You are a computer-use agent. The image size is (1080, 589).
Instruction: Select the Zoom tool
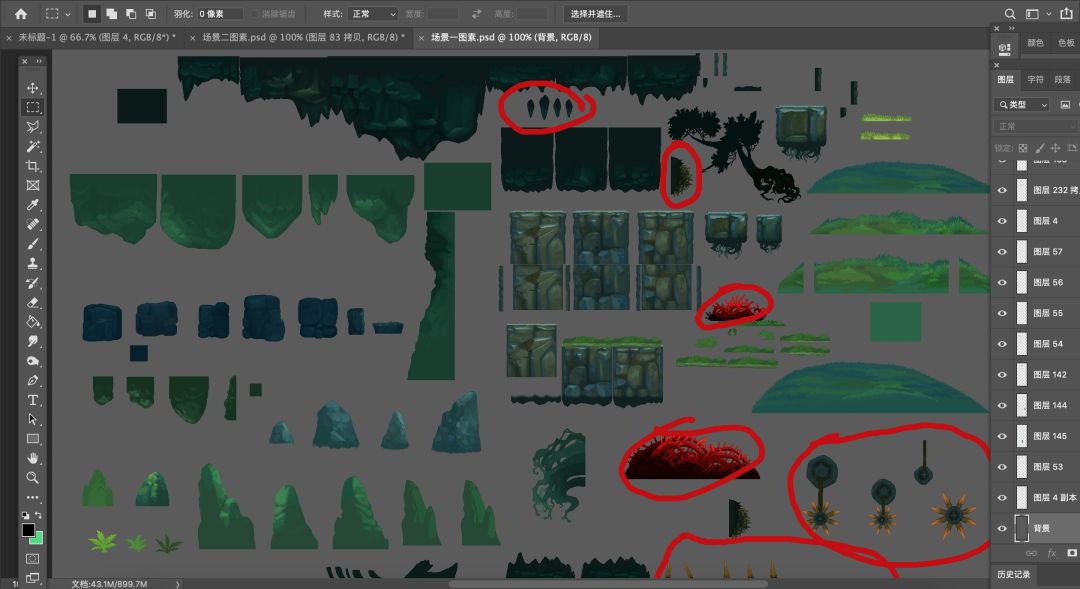[32, 477]
